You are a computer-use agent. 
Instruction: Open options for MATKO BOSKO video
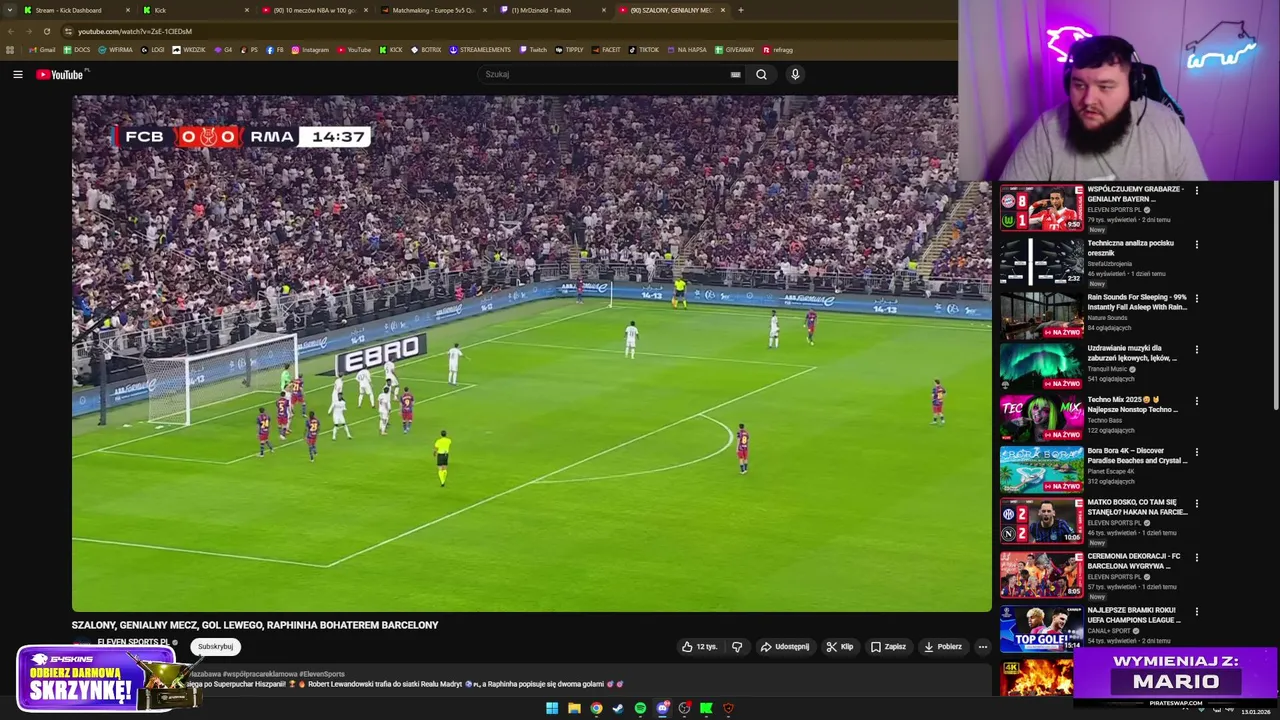pos(1196,504)
